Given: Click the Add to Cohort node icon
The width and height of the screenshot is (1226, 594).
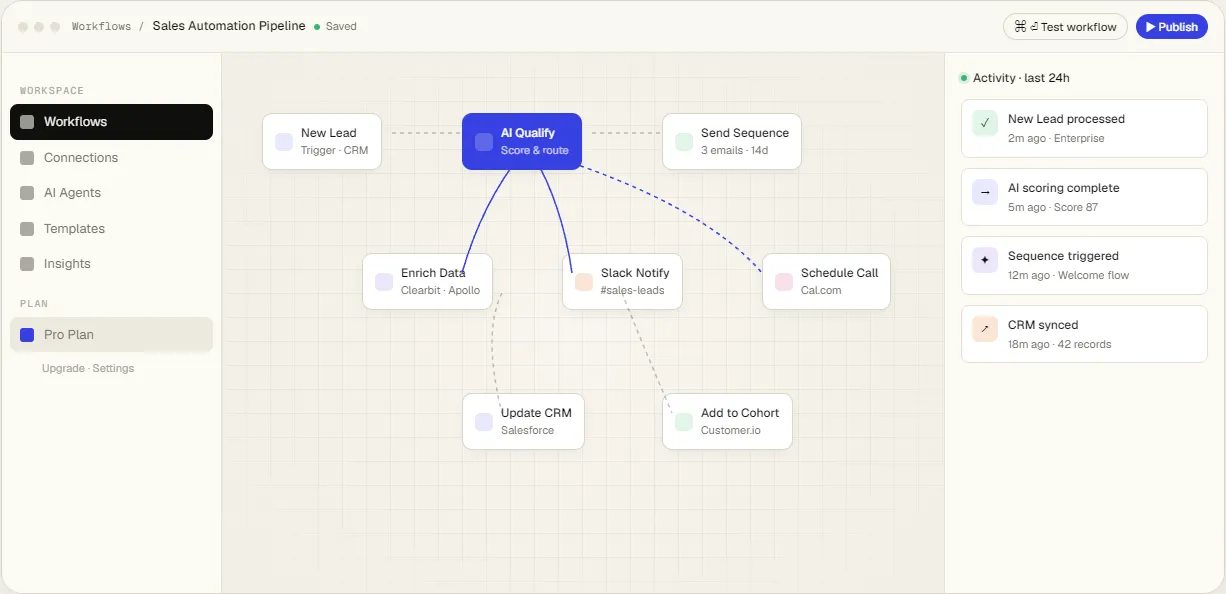Looking at the screenshot, I should [x=684, y=422].
